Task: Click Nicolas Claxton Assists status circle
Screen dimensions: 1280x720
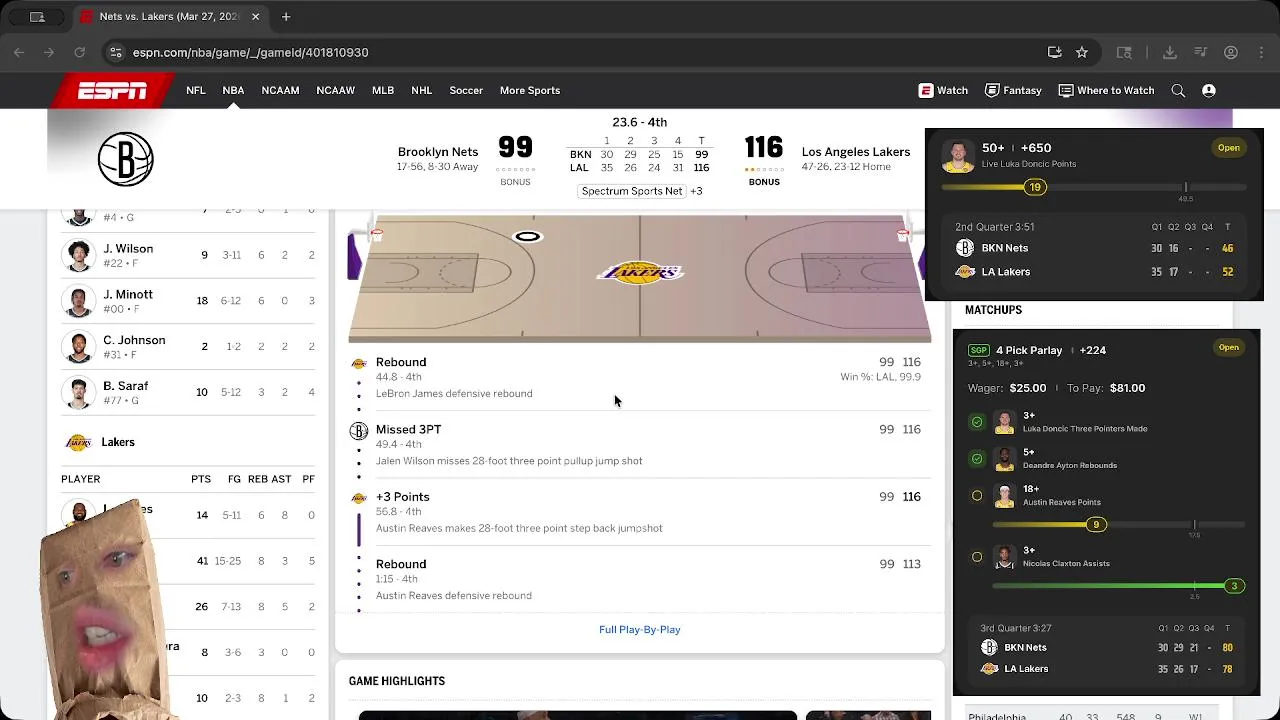Action: (977, 557)
